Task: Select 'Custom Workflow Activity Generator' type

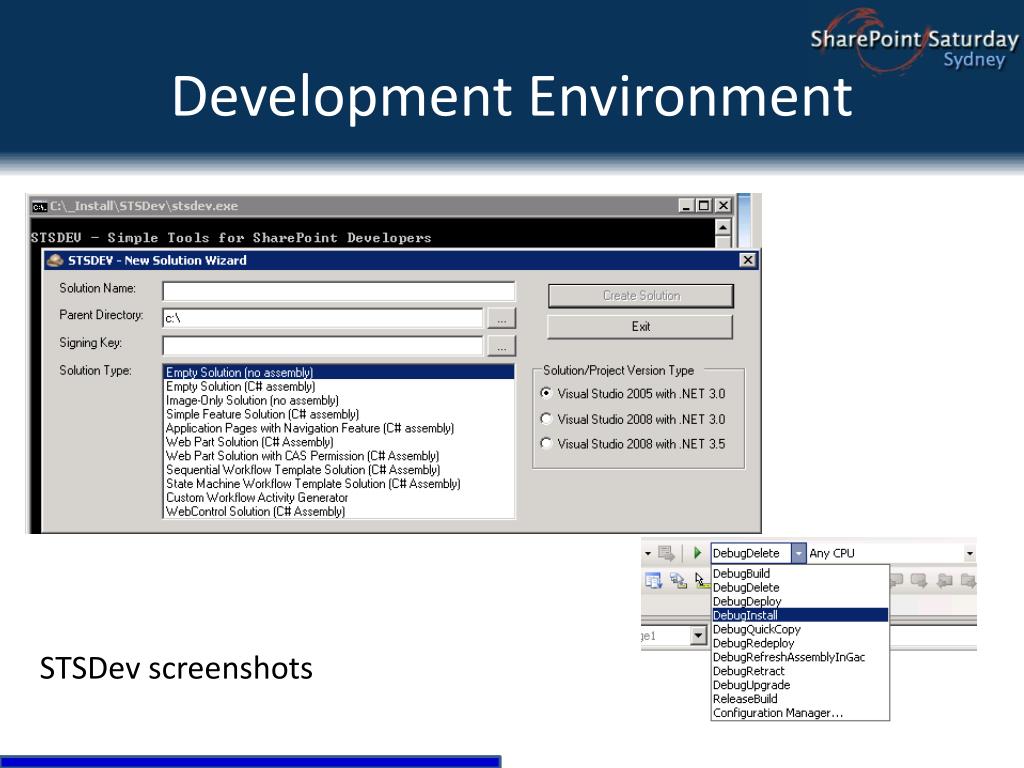Action: pyautogui.click(x=338, y=498)
